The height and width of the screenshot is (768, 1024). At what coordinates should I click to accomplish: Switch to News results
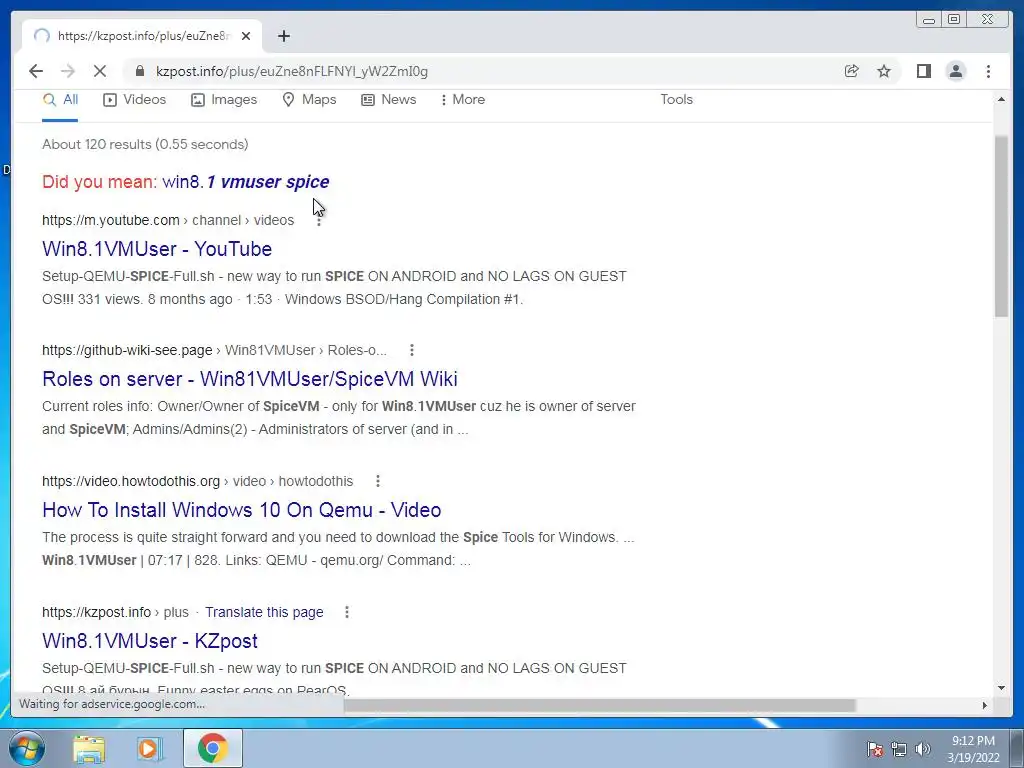[389, 100]
